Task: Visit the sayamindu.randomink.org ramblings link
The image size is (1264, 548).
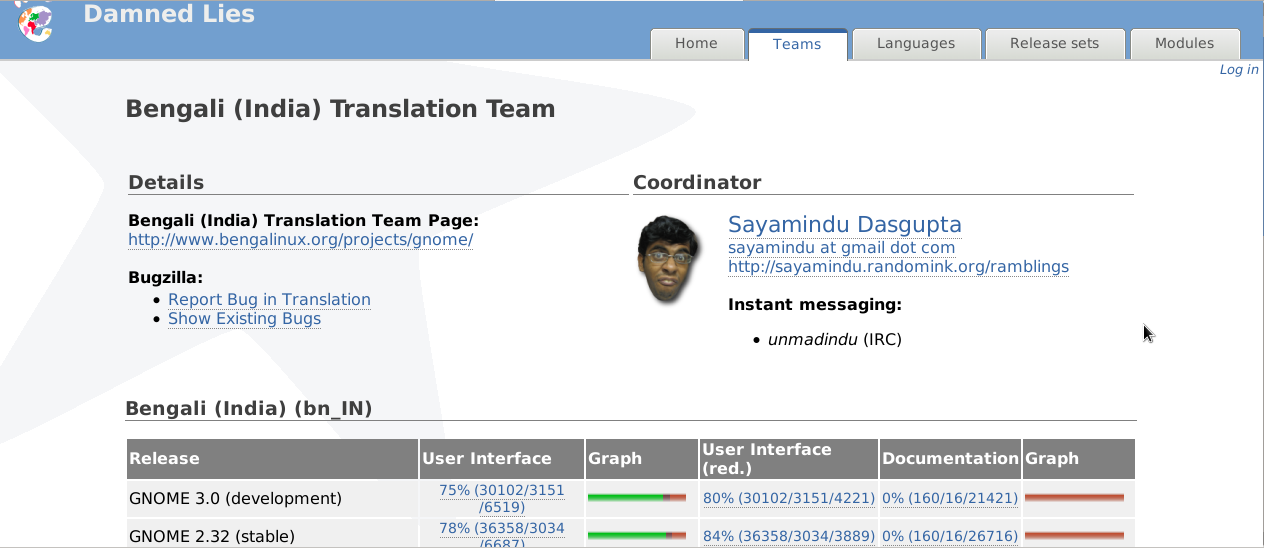Action: [898, 267]
